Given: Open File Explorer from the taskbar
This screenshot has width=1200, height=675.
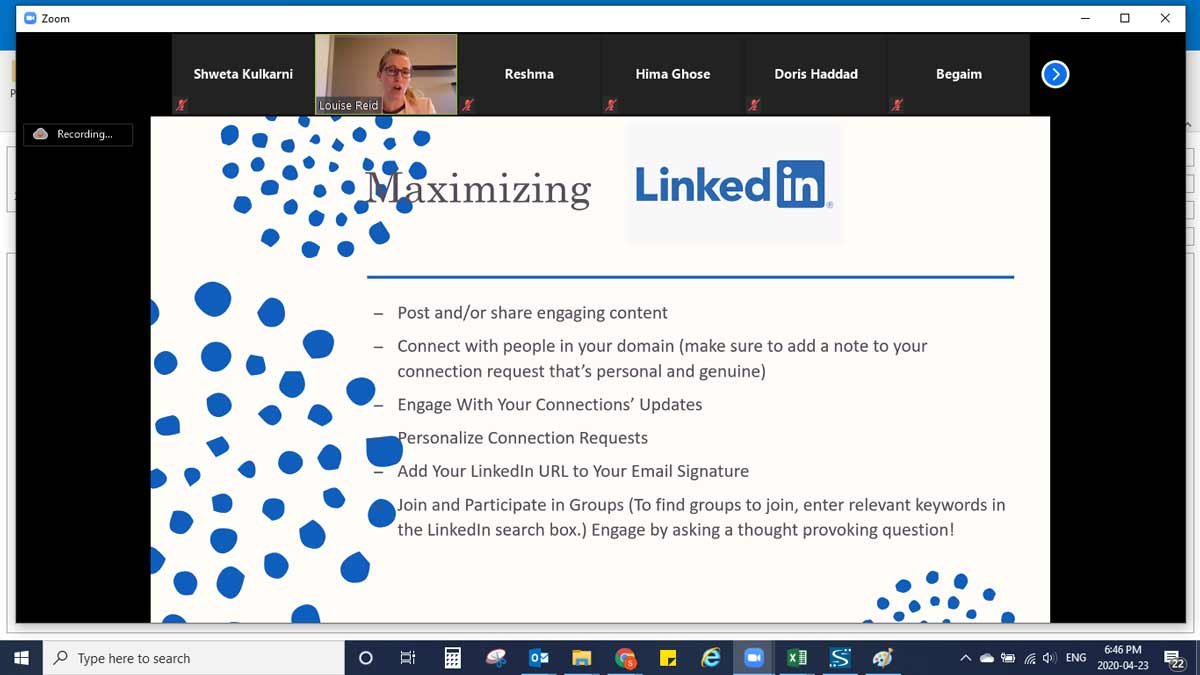Looking at the screenshot, I should [x=582, y=658].
